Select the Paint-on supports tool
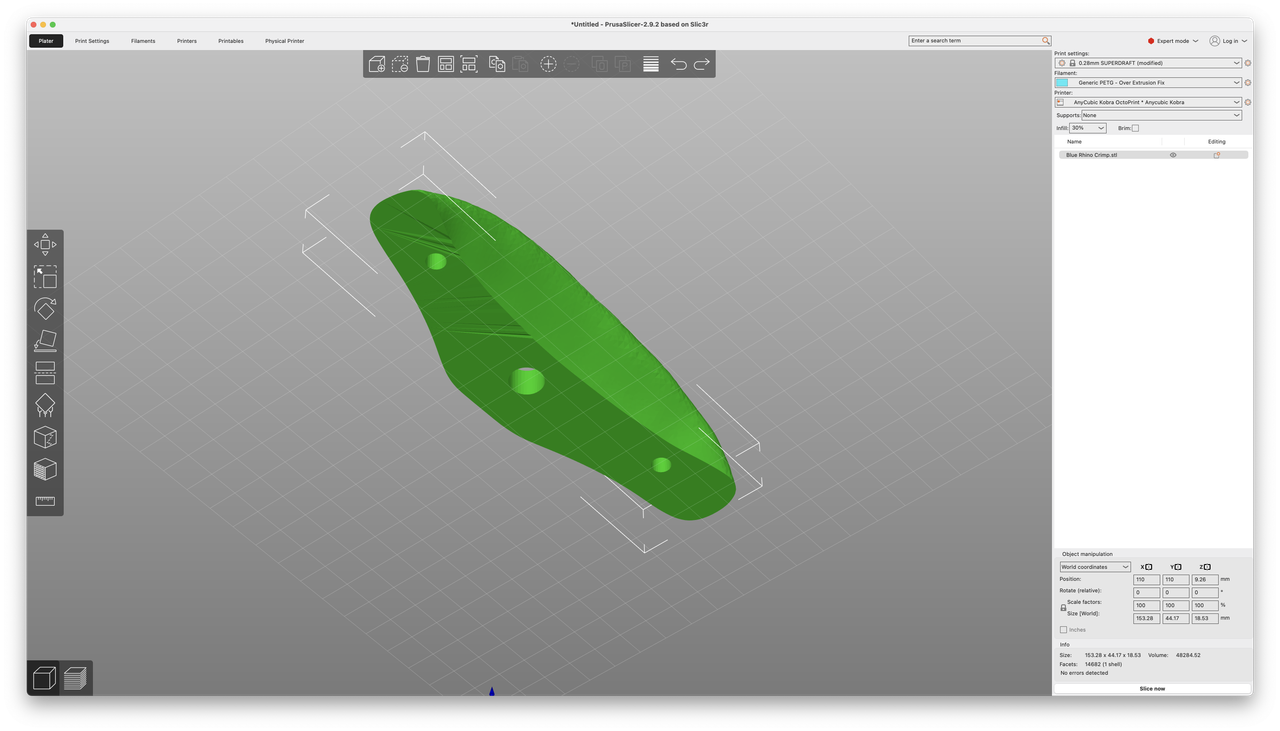The image size is (1280, 731). (x=45, y=405)
